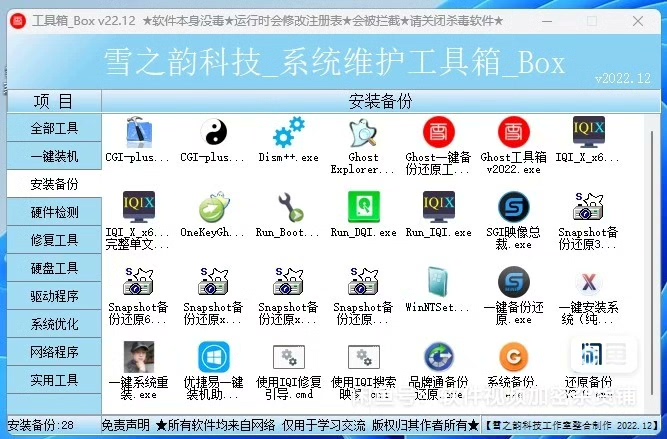
Task: Click the v2022.12 version label
Action: tap(622, 78)
